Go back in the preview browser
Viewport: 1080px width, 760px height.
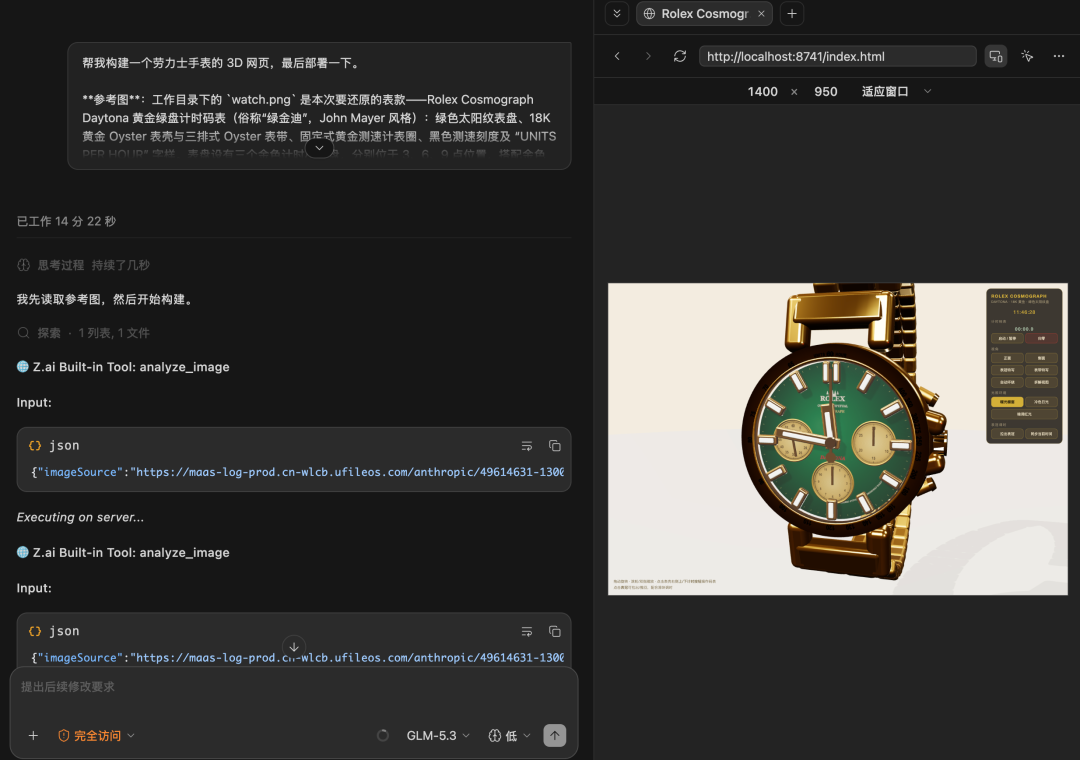pos(617,57)
